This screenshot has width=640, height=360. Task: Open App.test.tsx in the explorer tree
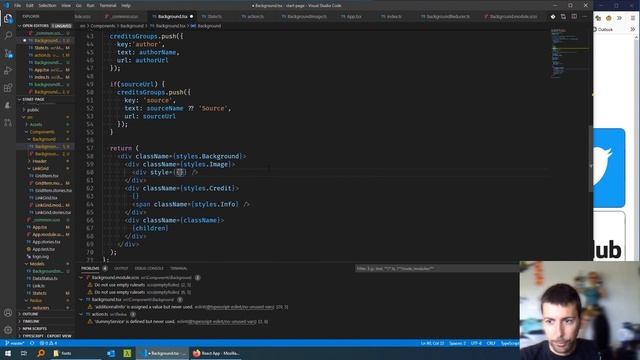tap(43, 249)
